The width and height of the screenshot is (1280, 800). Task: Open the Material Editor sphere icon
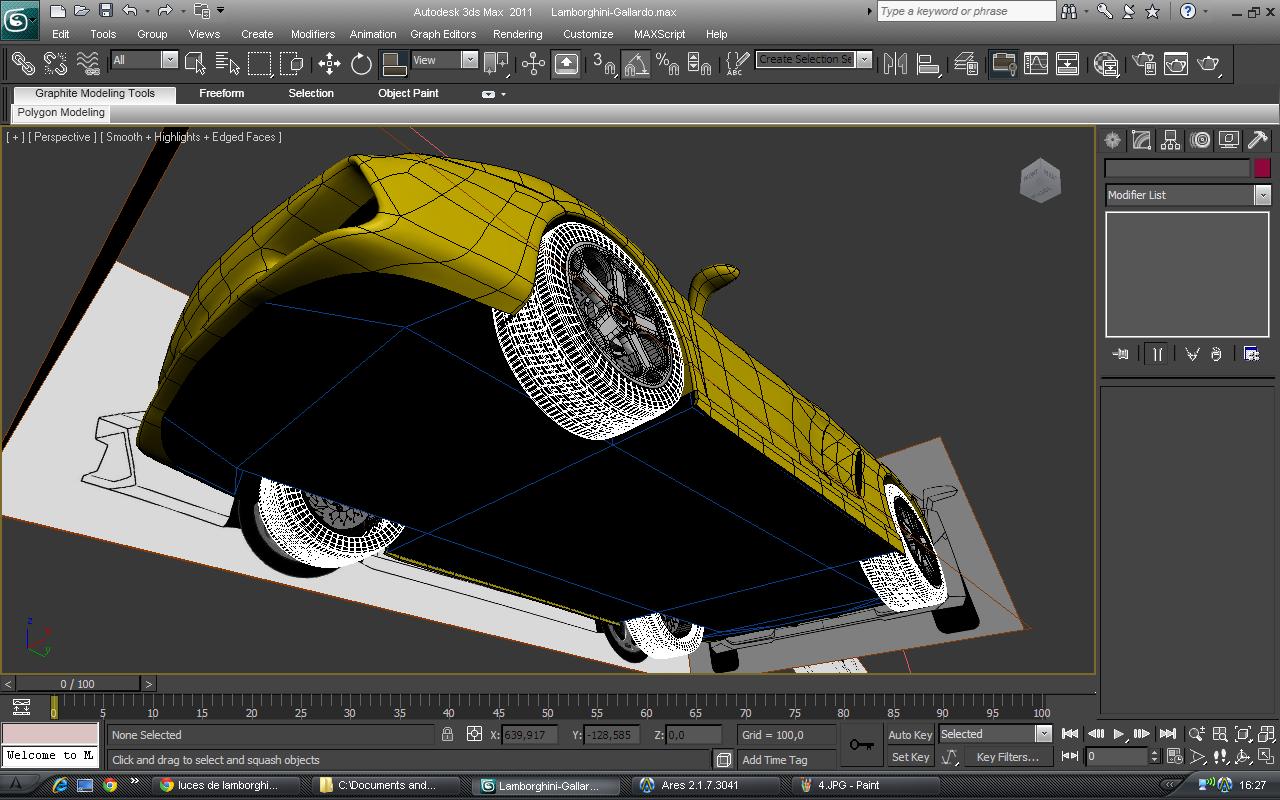coord(1106,64)
